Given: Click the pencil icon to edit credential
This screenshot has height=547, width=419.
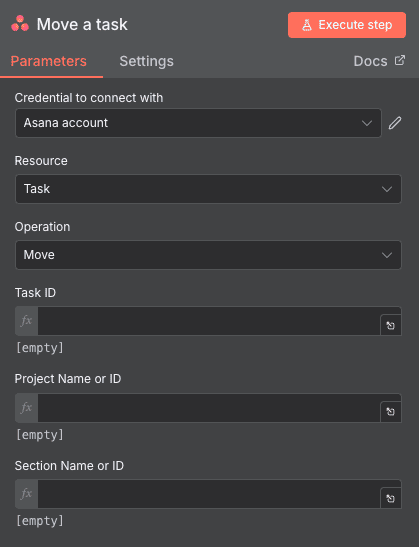Looking at the screenshot, I should pyautogui.click(x=395, y=123).
